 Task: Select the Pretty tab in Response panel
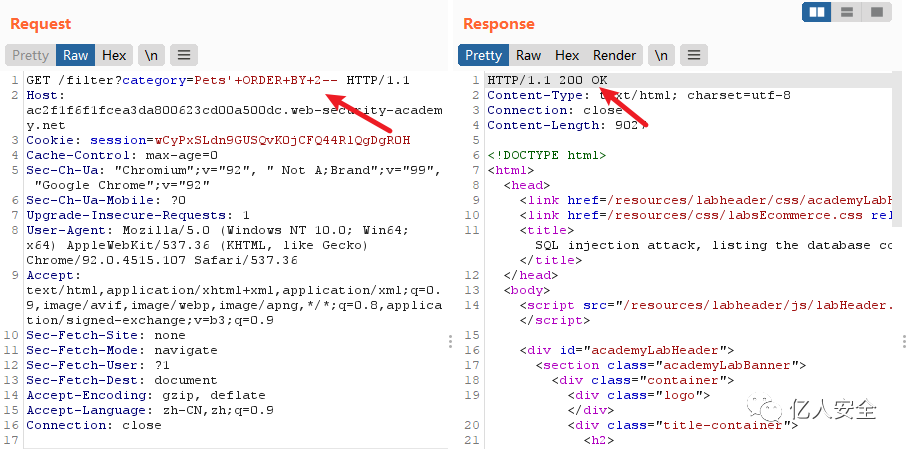(x=484, y=55)
